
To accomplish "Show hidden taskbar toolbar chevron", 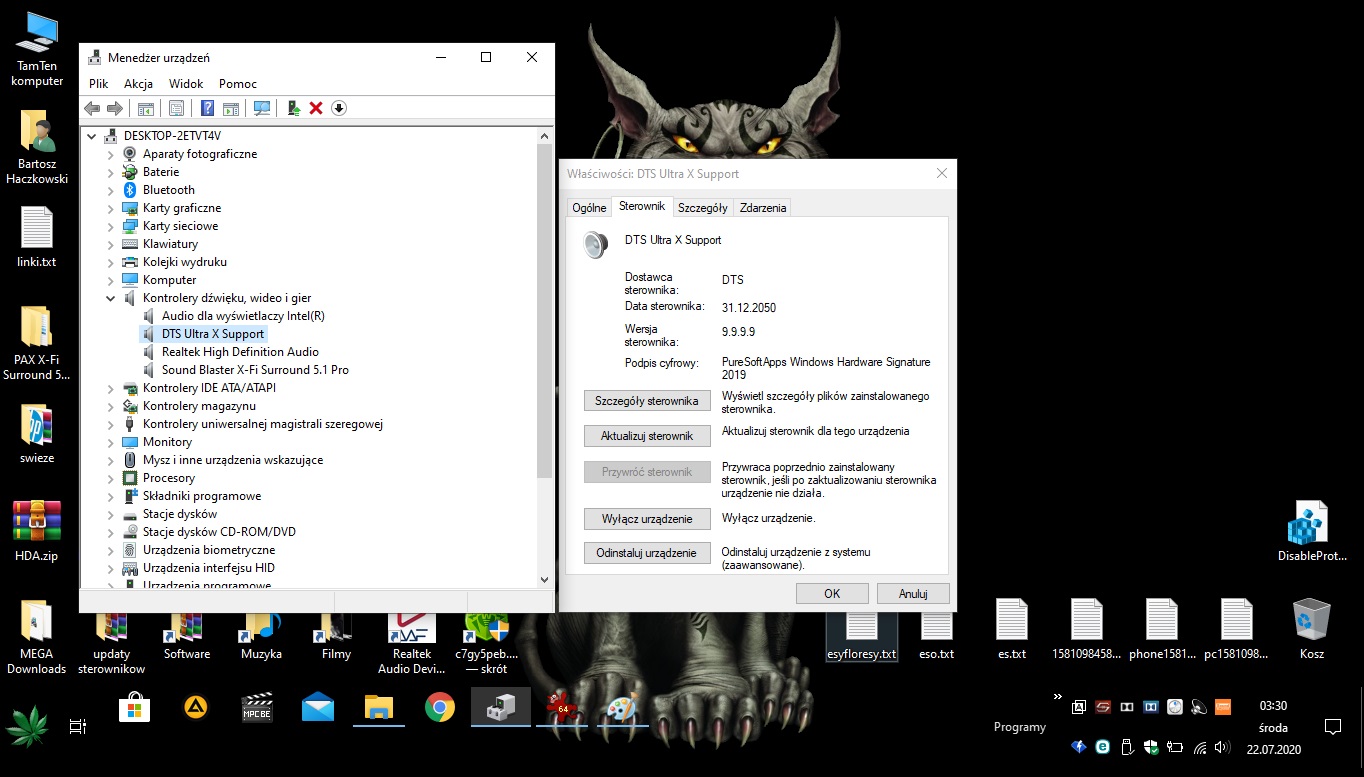I will [x=1058, y=697].
